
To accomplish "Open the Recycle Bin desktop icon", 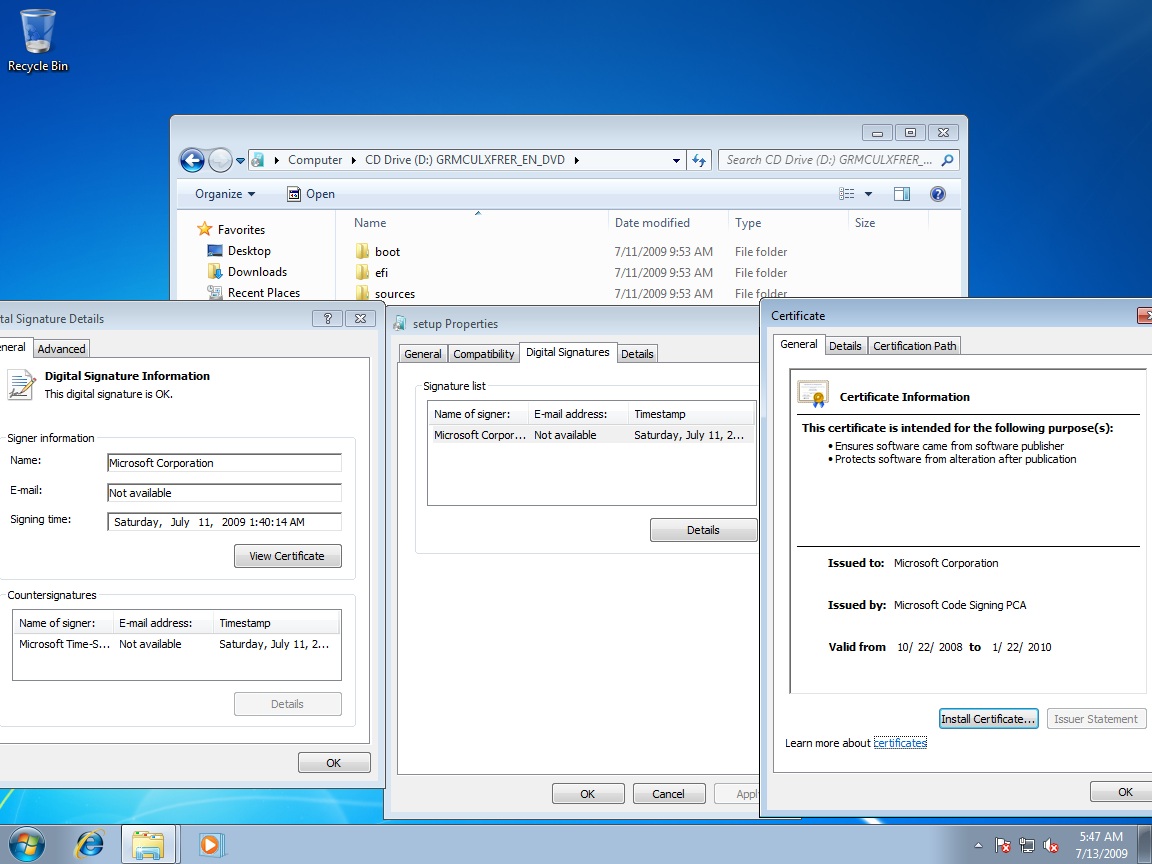I will [x=38, y=40].
